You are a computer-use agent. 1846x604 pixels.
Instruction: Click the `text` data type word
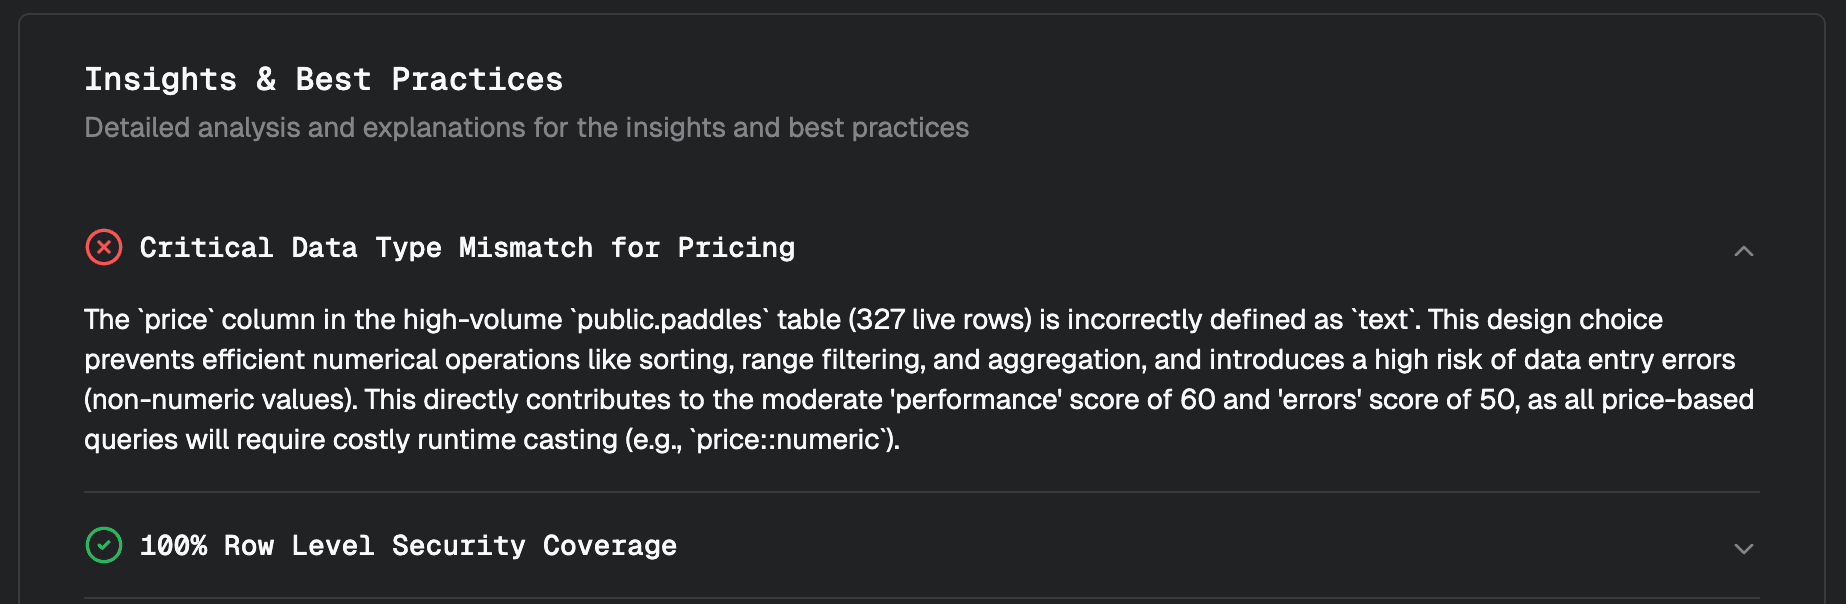[x=1385, y=320]
